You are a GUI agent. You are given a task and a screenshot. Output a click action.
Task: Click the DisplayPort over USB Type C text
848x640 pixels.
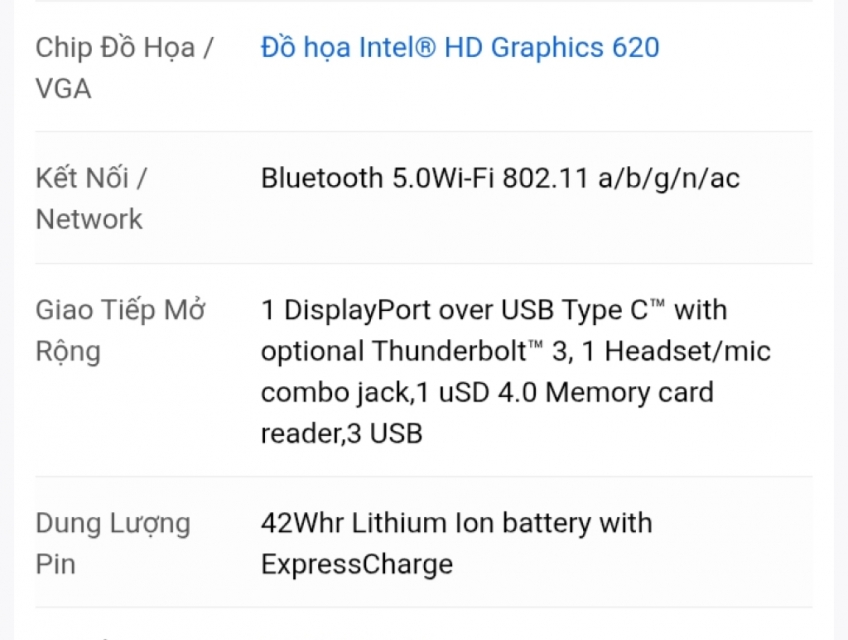465,310
